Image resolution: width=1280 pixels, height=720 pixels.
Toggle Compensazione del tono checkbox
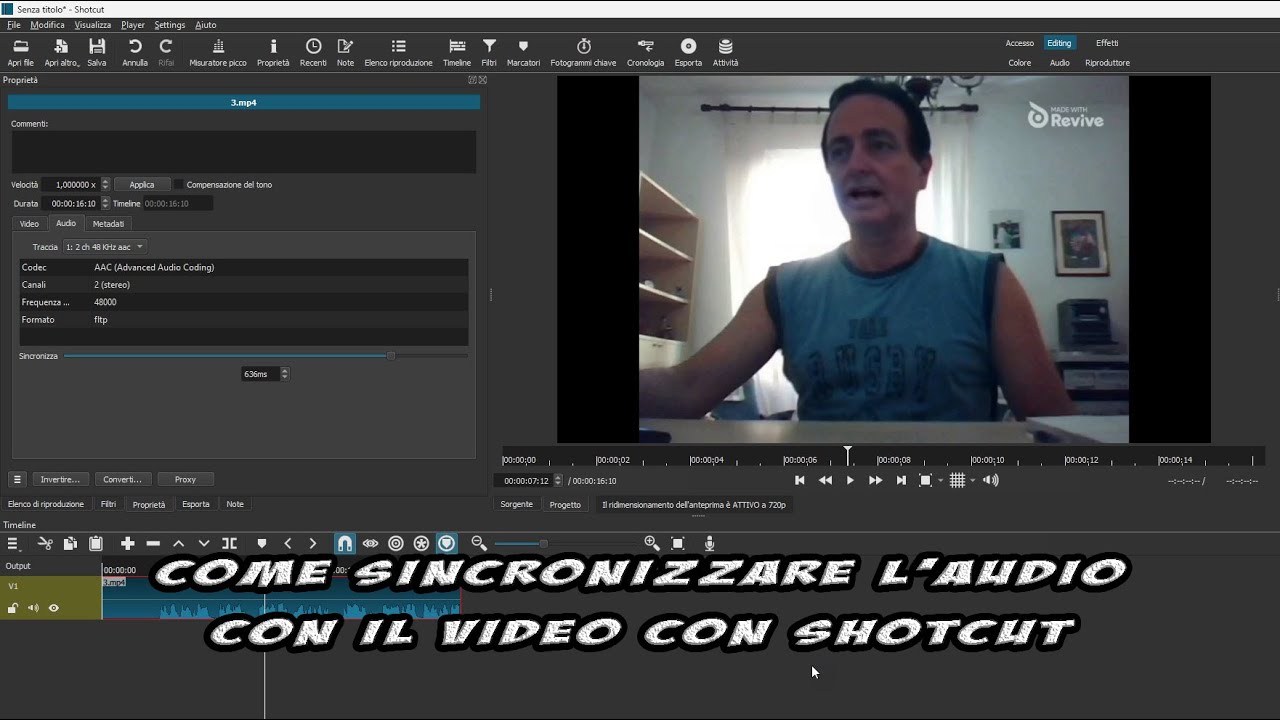tap(179, 184)
